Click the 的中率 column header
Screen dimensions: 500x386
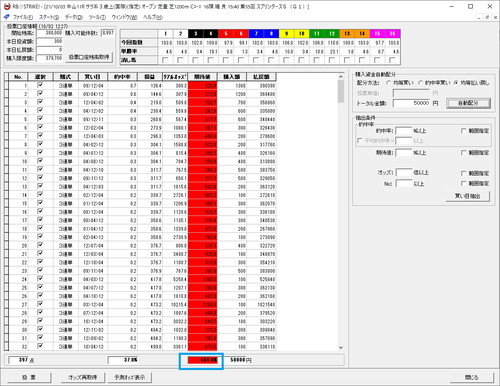pos(122,77)
